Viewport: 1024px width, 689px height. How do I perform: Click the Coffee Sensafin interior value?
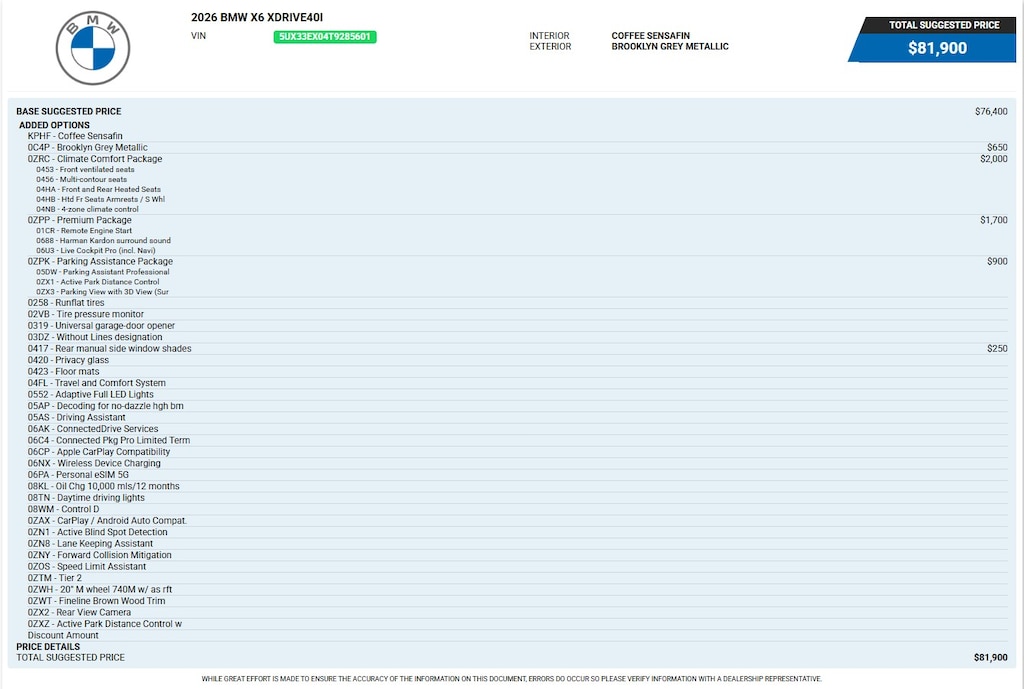(650, 36)
